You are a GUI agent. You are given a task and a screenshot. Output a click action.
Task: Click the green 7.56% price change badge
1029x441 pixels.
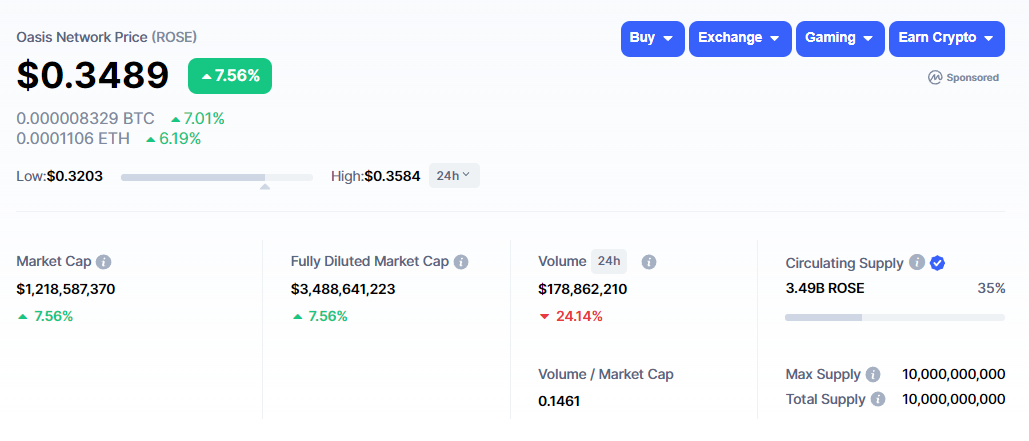[x=230, y=75]
